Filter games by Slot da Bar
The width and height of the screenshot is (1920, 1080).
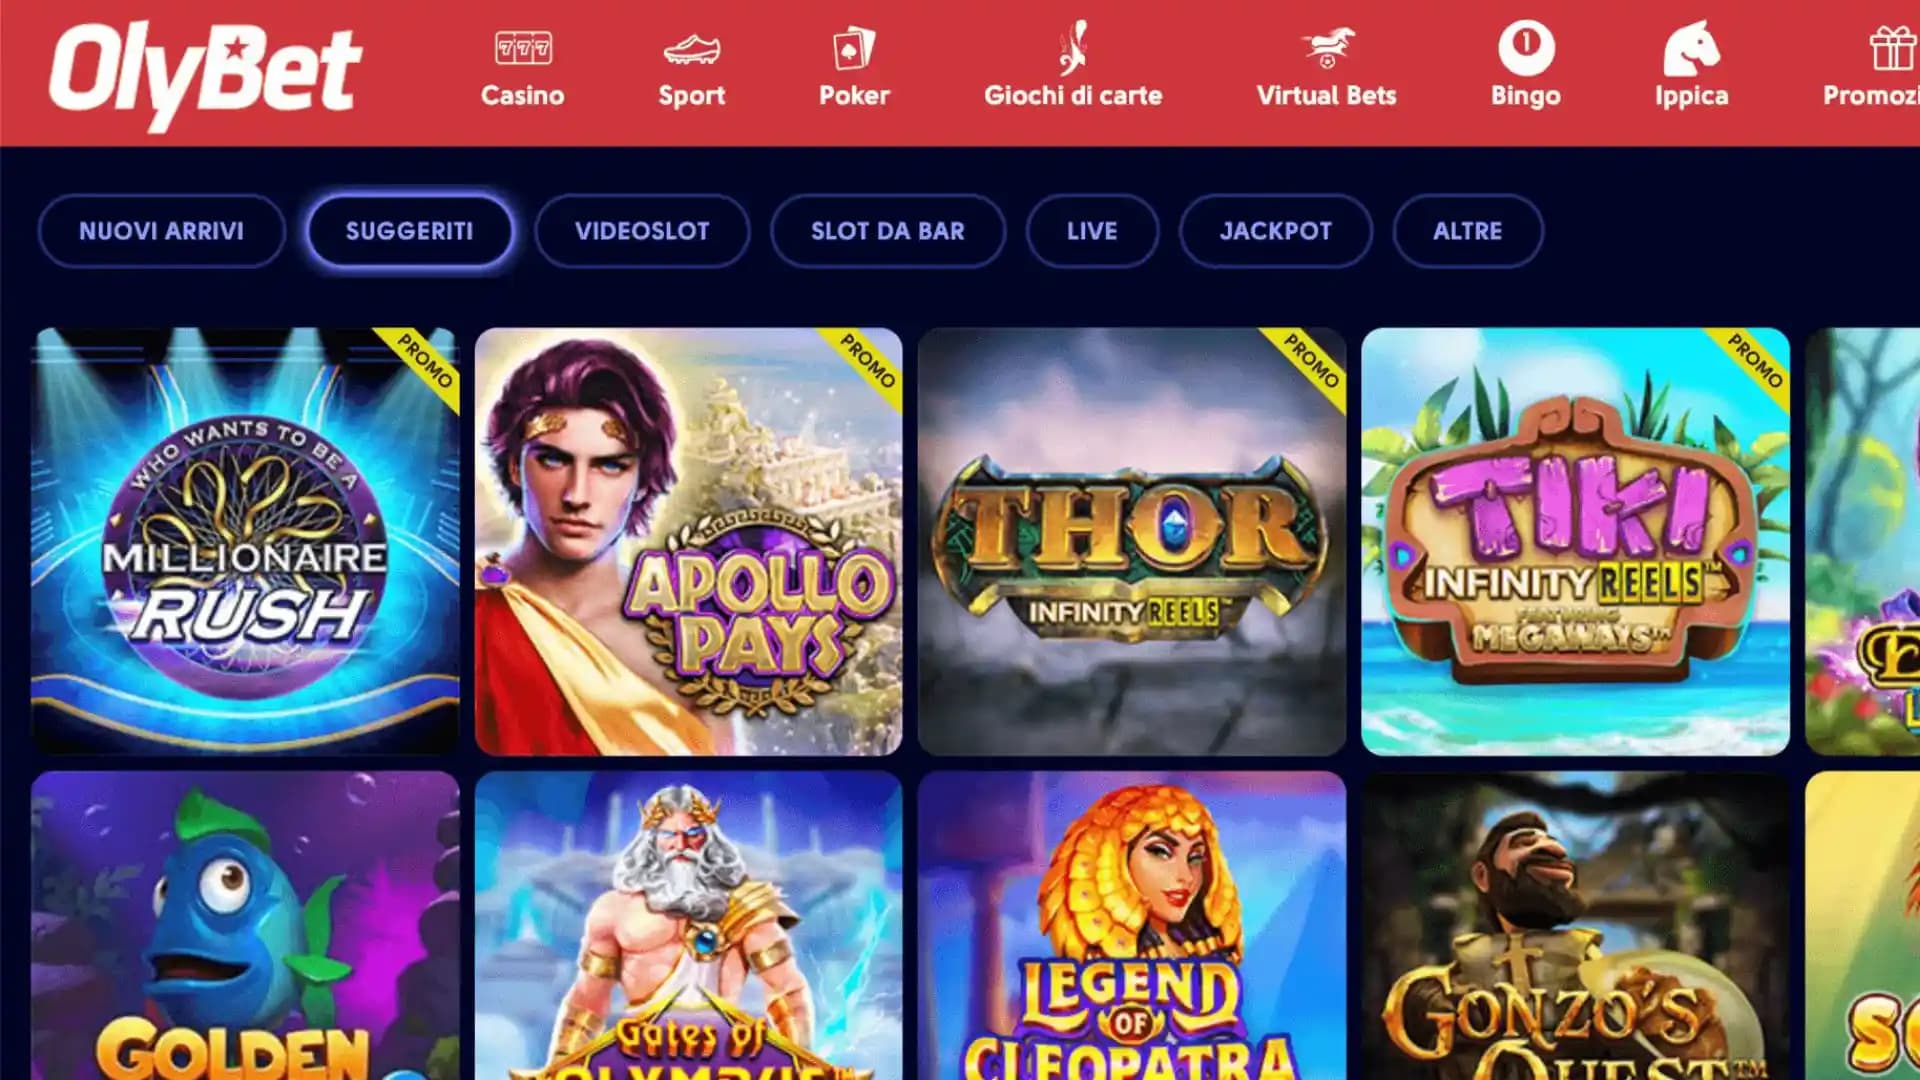pyautogui.click(x=888, y=231)
